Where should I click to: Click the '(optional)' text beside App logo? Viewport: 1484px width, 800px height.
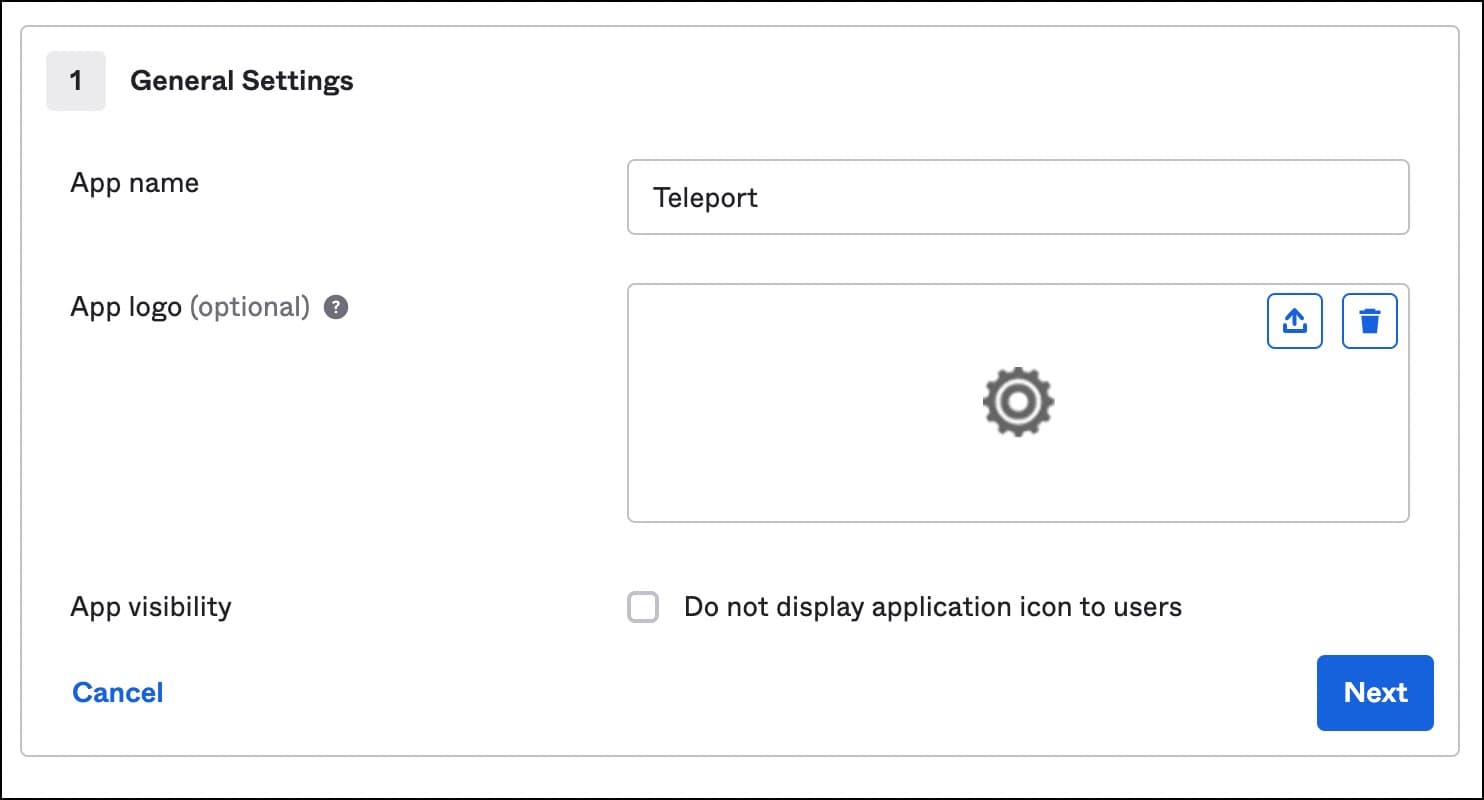(x=250, y=307)
